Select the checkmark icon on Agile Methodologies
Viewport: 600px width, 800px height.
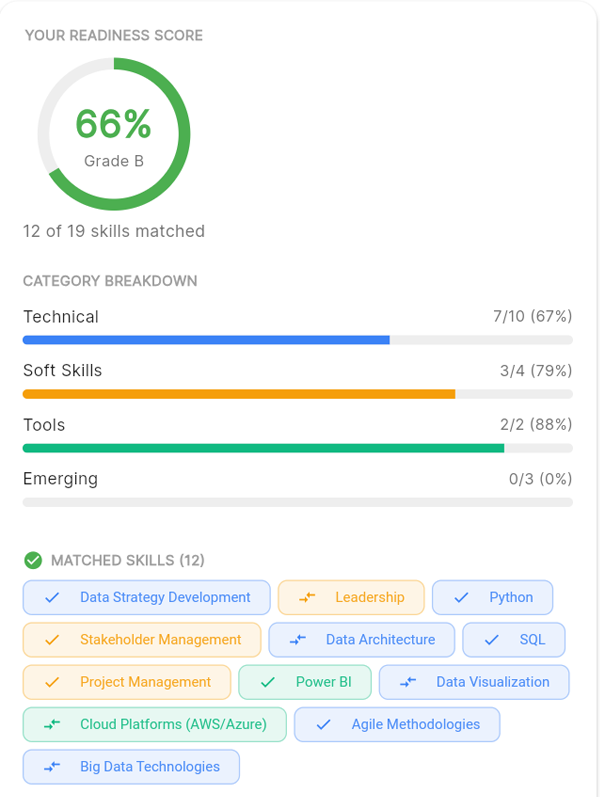point(322,723)
